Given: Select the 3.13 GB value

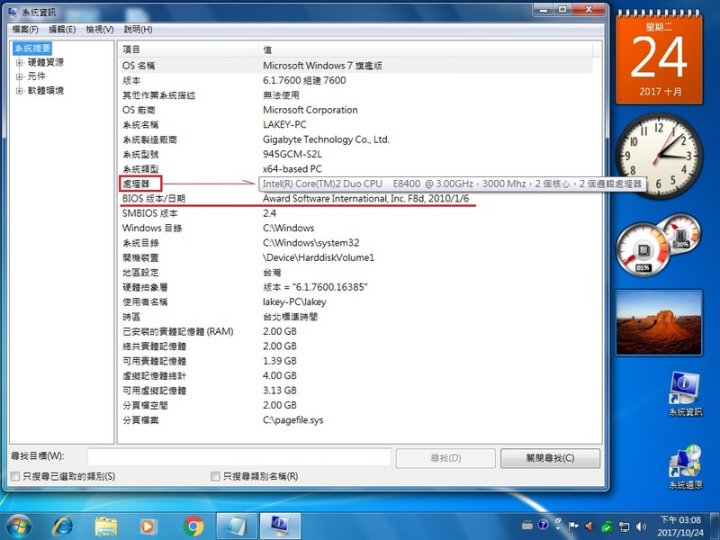Looking at the screenshot, I should (280, 390).
